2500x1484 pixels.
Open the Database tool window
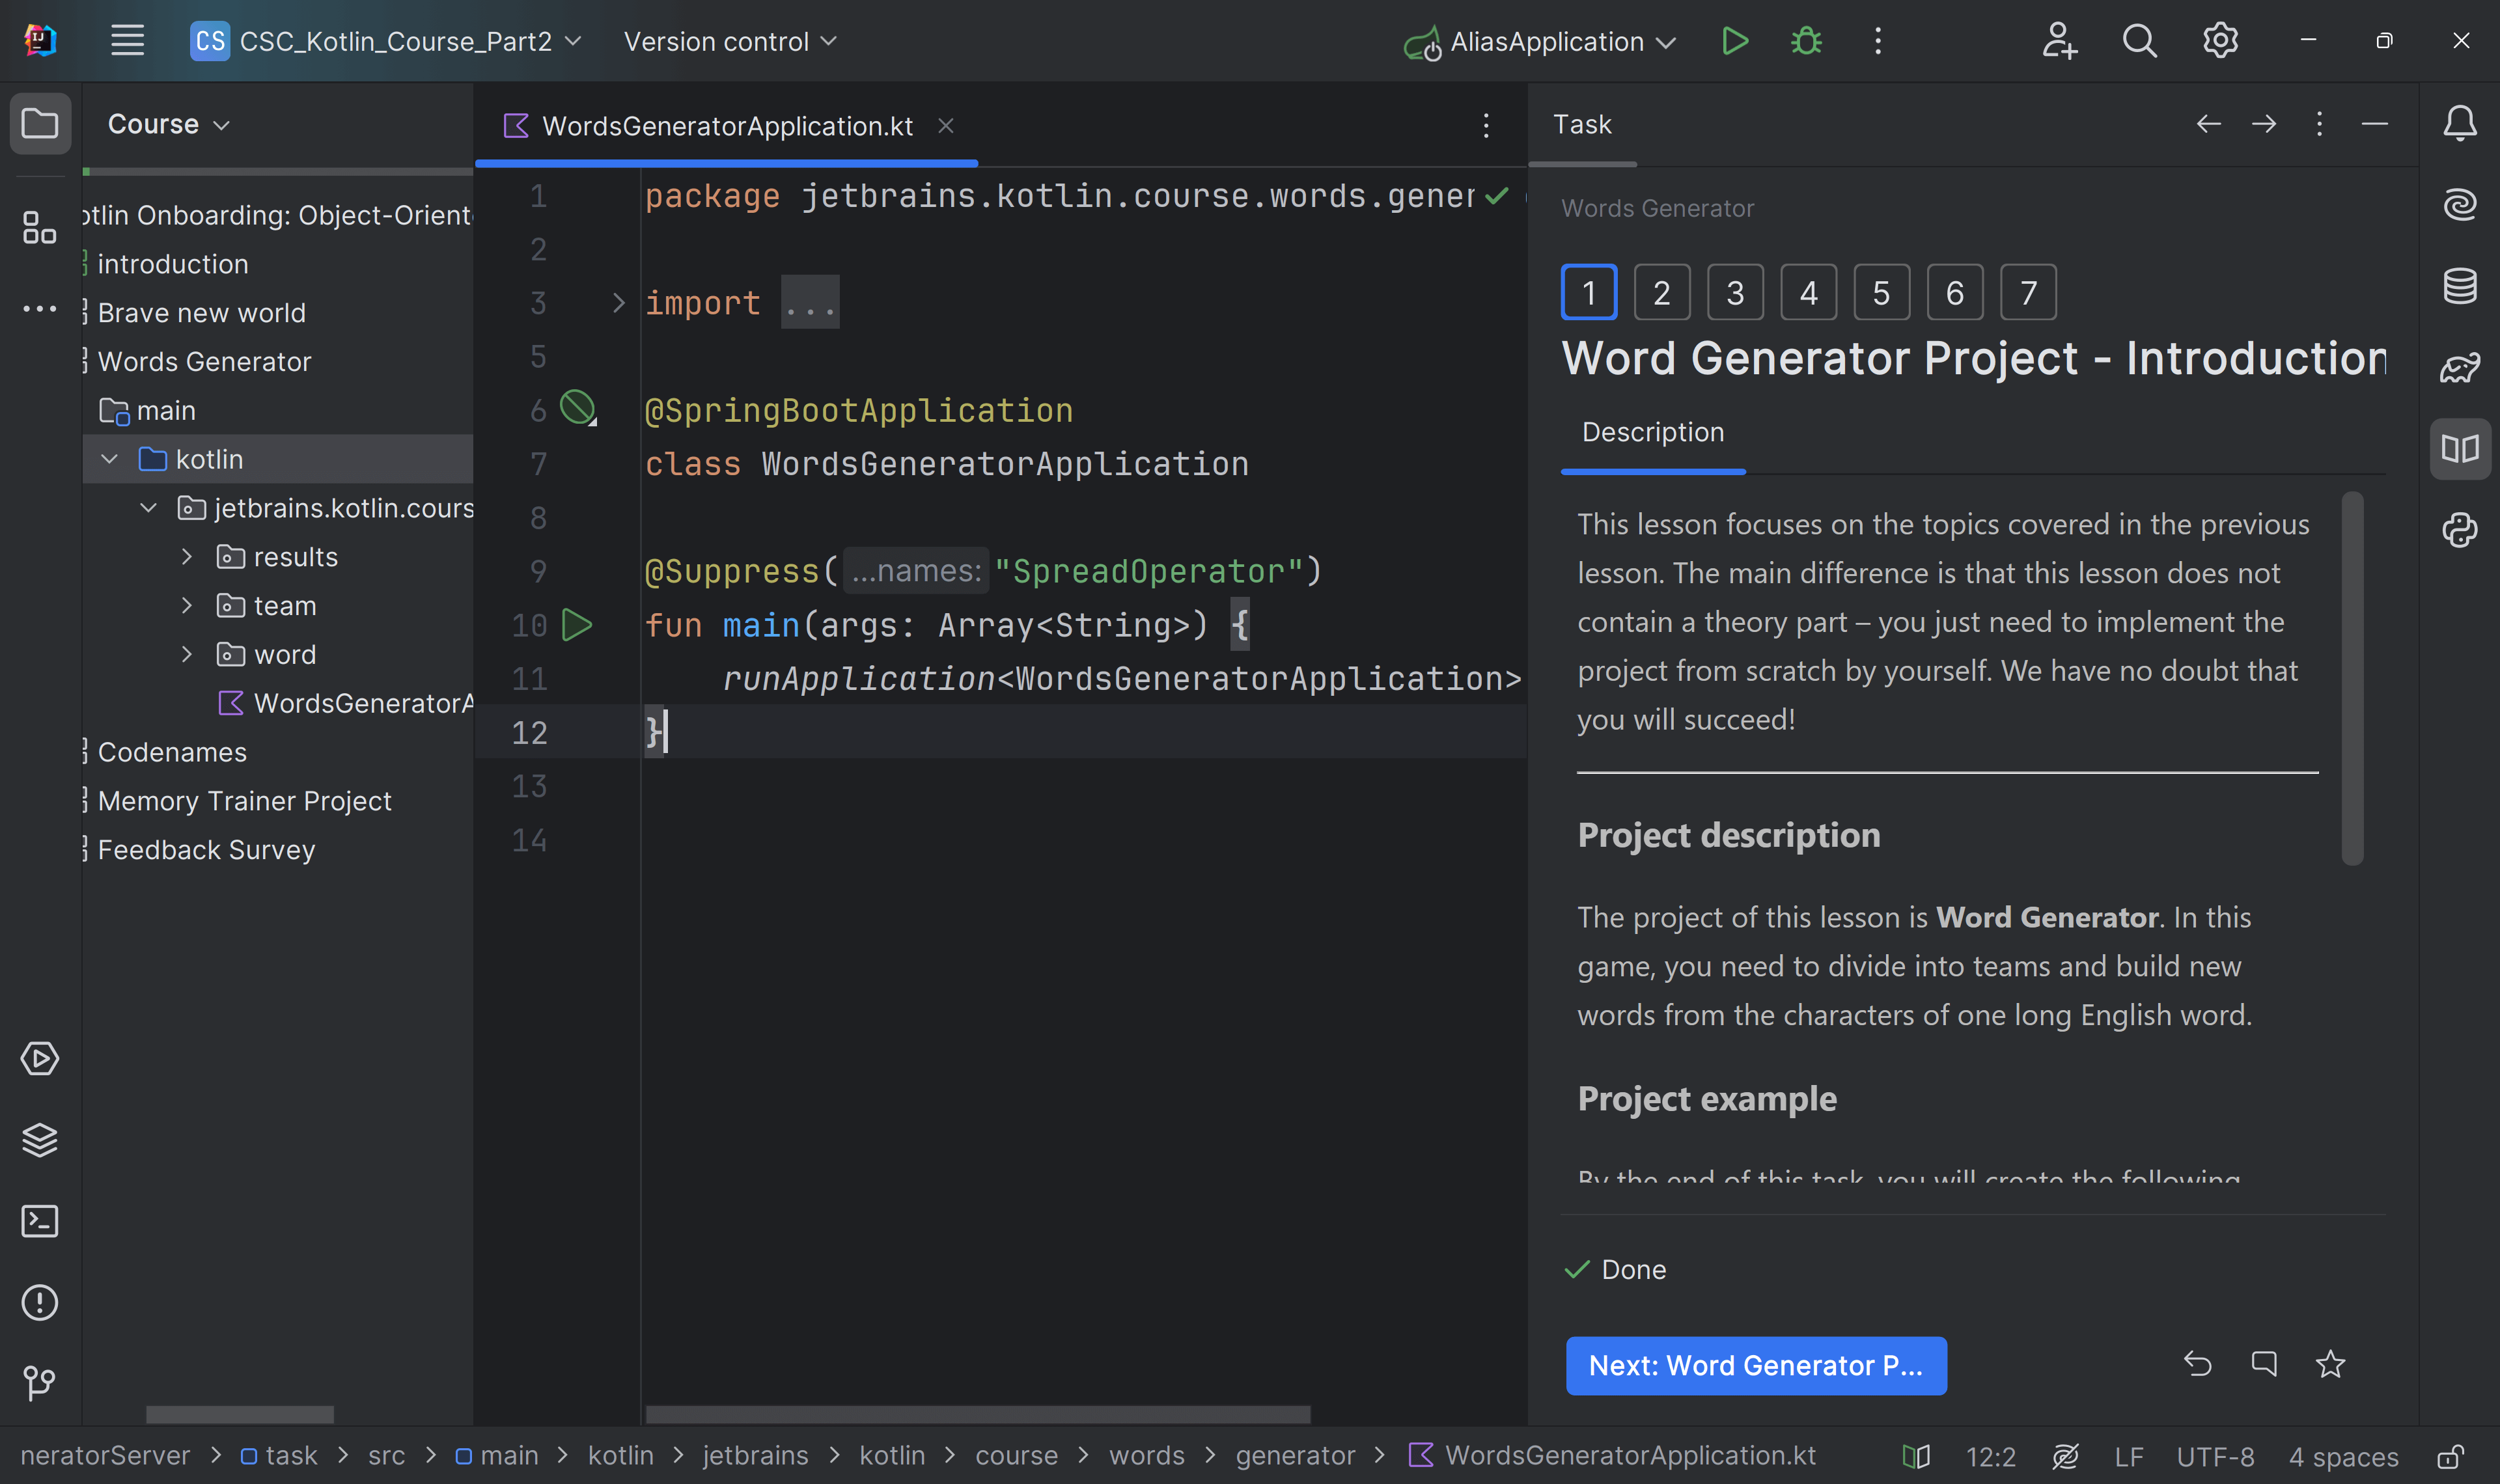click(x=2460, y=285)
